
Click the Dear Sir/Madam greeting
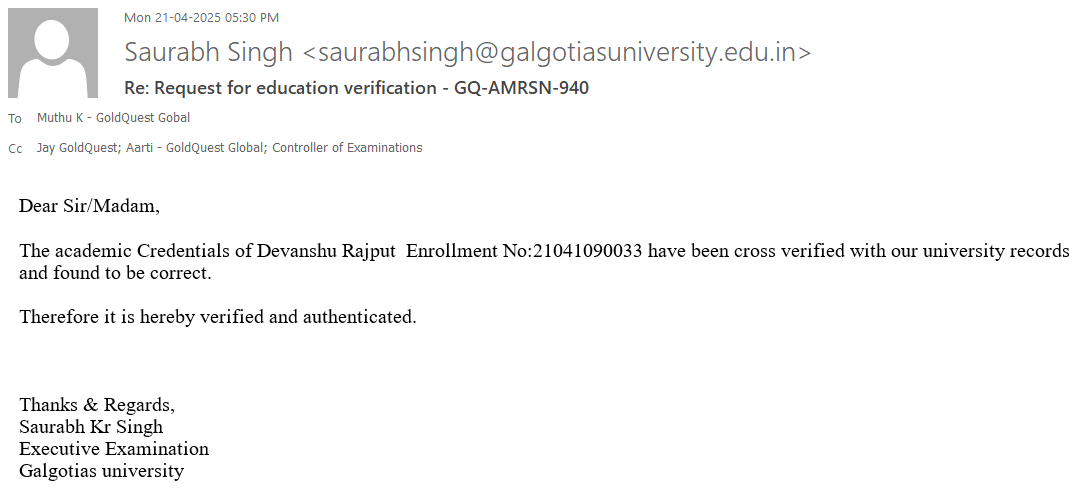(89, 207)
